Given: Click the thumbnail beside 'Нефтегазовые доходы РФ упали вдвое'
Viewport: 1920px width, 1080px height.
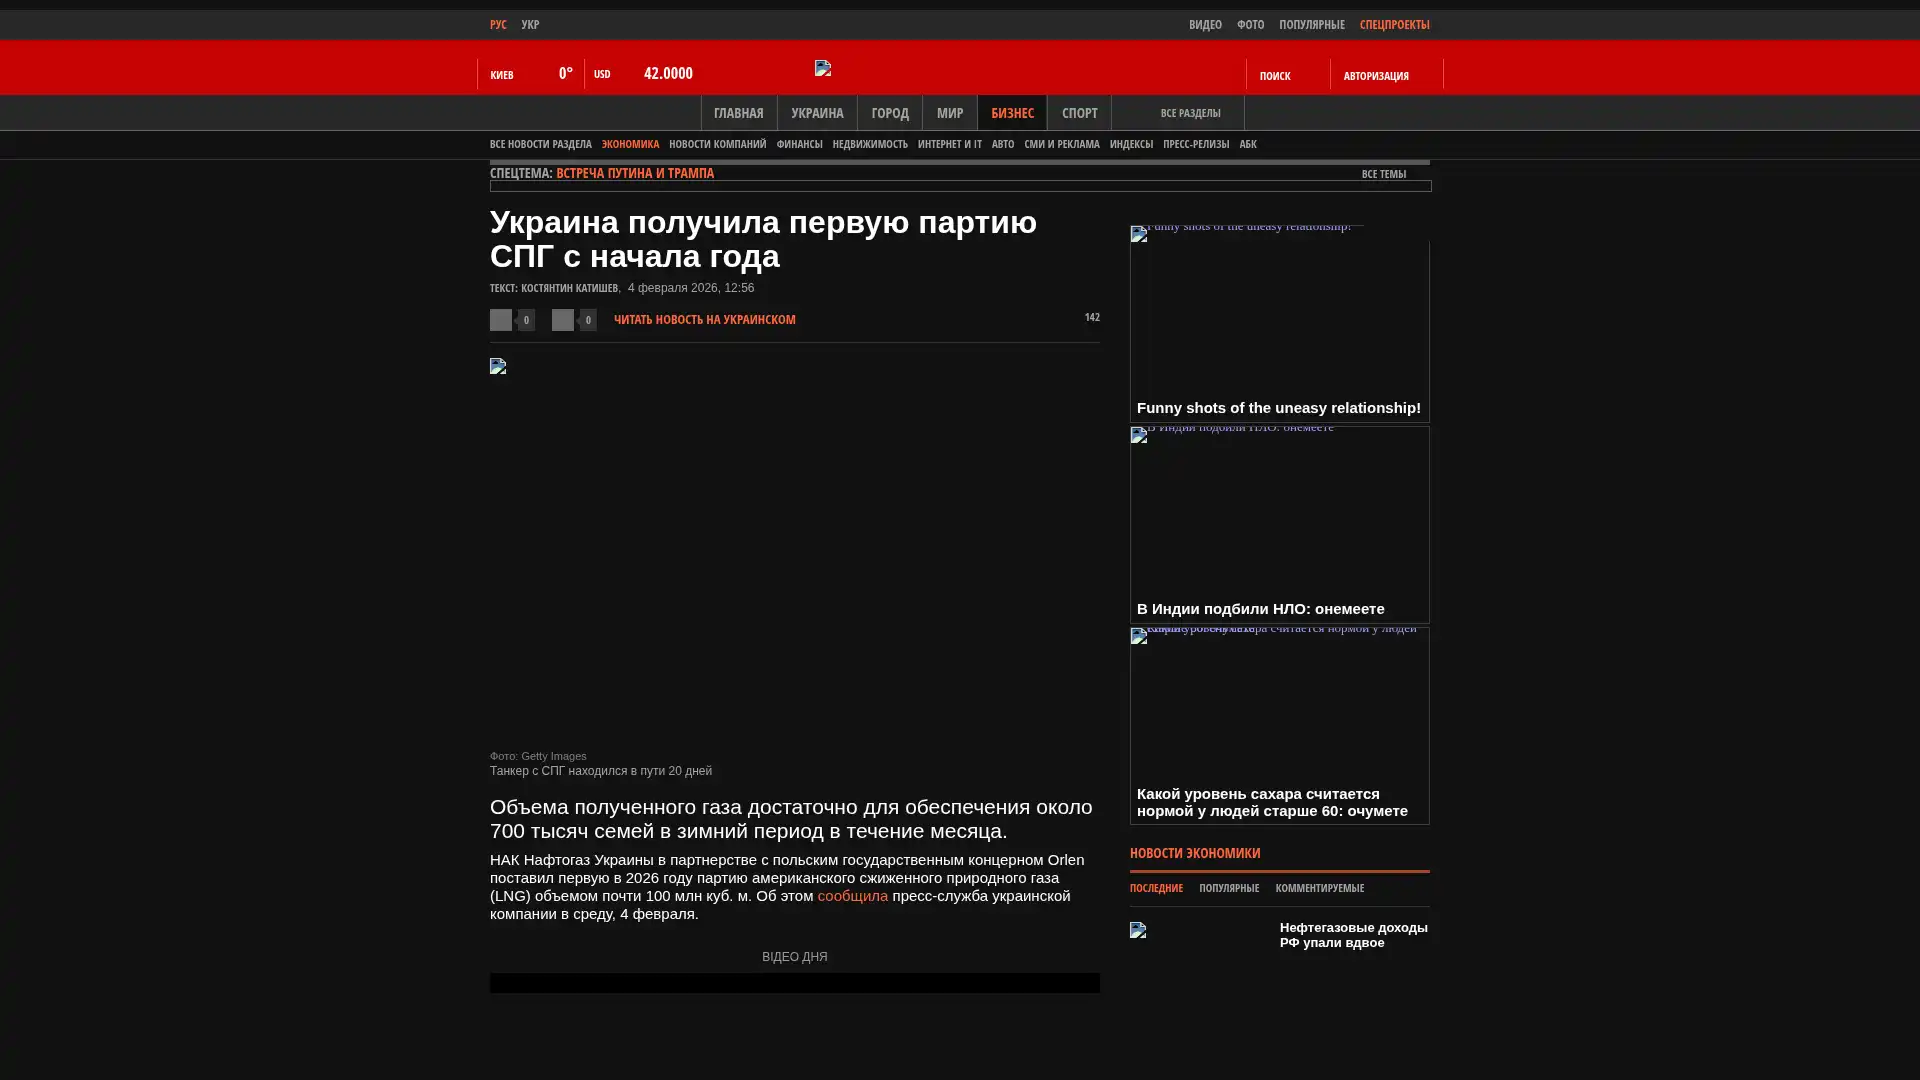Looking at the screenshot, I should coord(1138,930).
